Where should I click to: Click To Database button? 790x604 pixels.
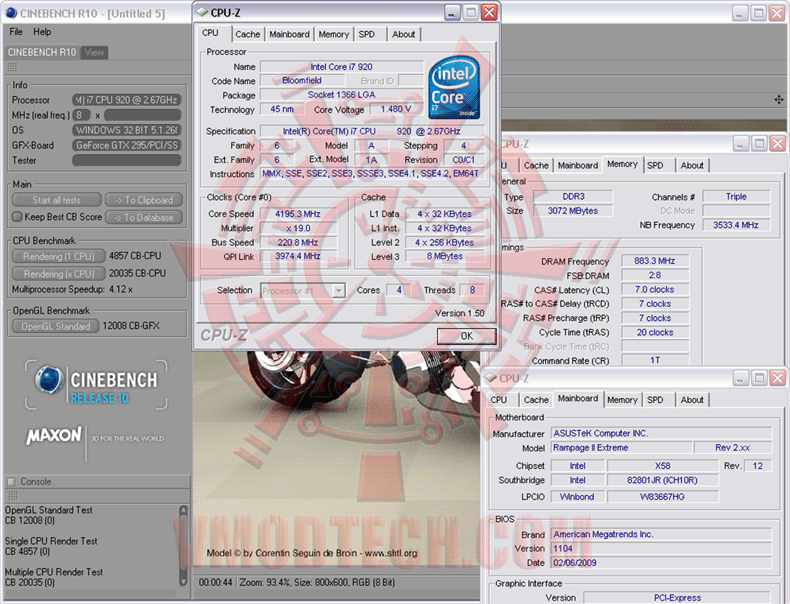pyautogui.click(x=144, y=218)
